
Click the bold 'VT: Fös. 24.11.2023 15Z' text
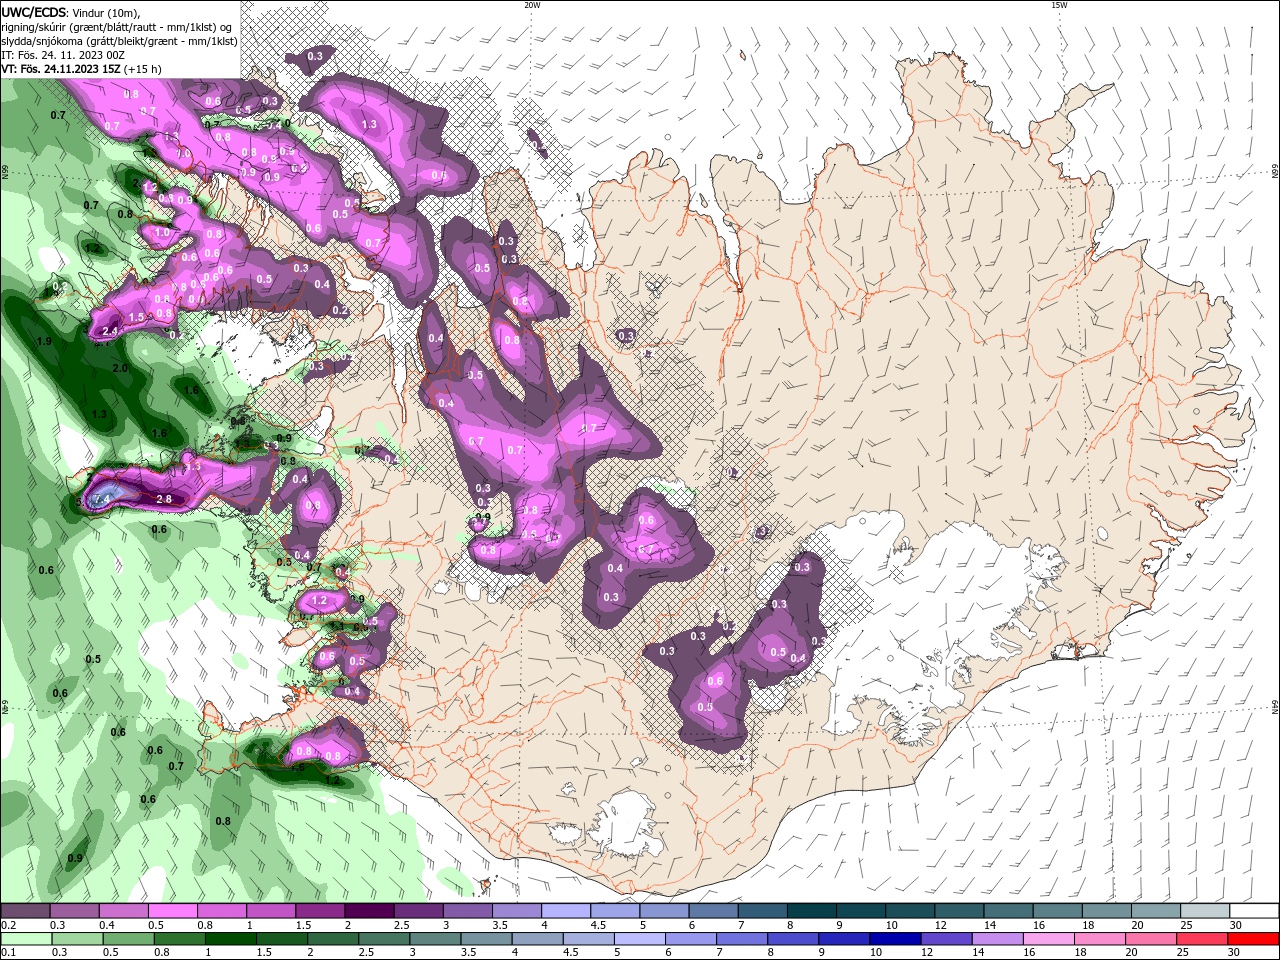point(61,69)
